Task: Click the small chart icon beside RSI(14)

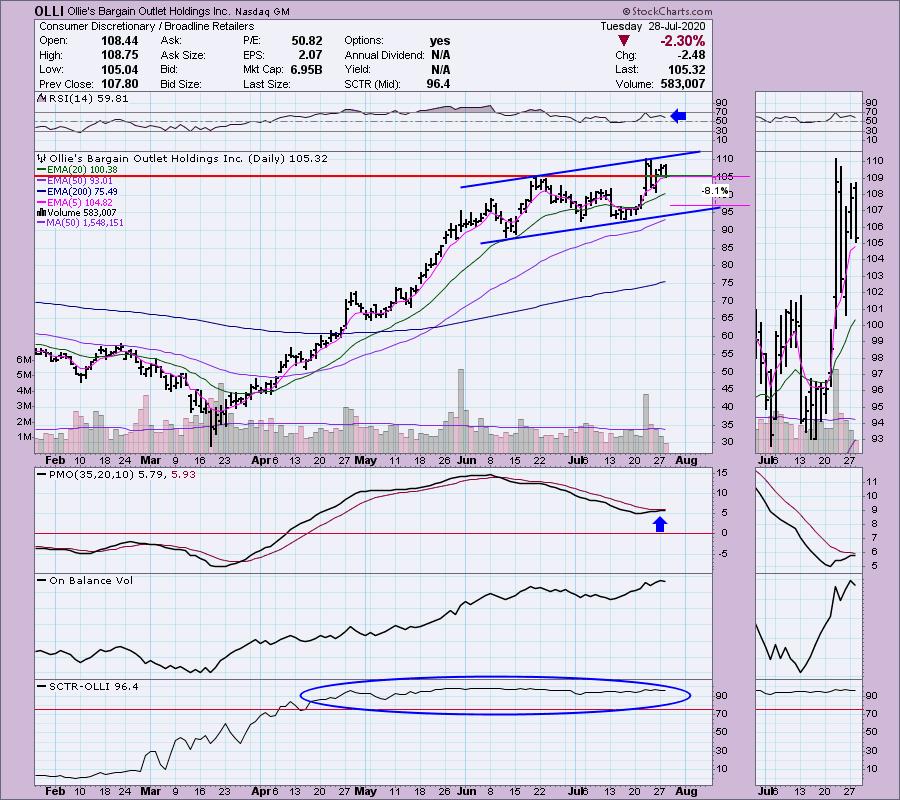Action: coord(41,98)
